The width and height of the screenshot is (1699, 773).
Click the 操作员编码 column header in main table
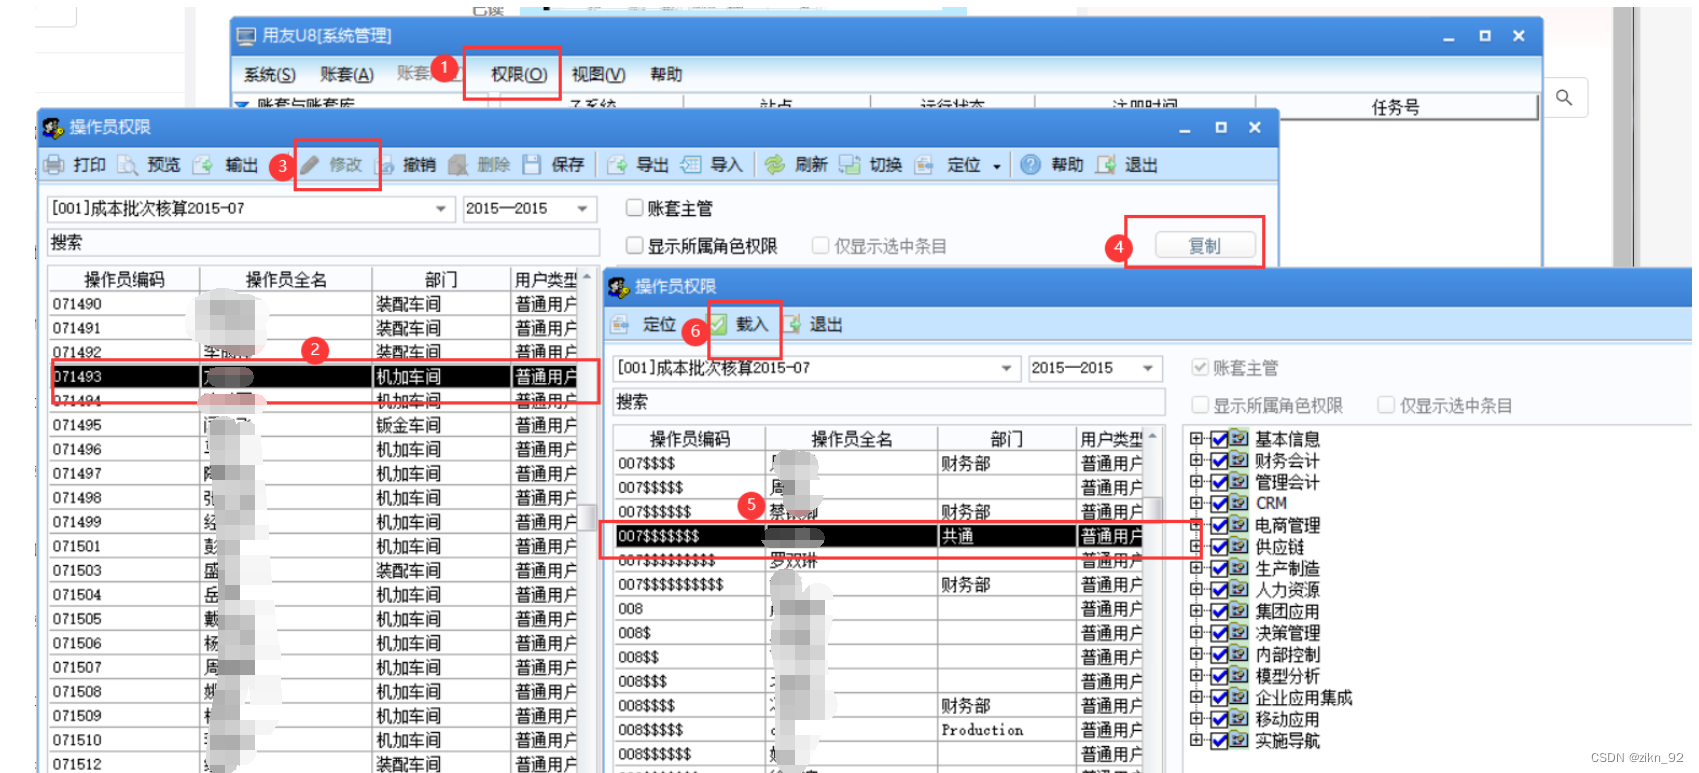[124, 279]
